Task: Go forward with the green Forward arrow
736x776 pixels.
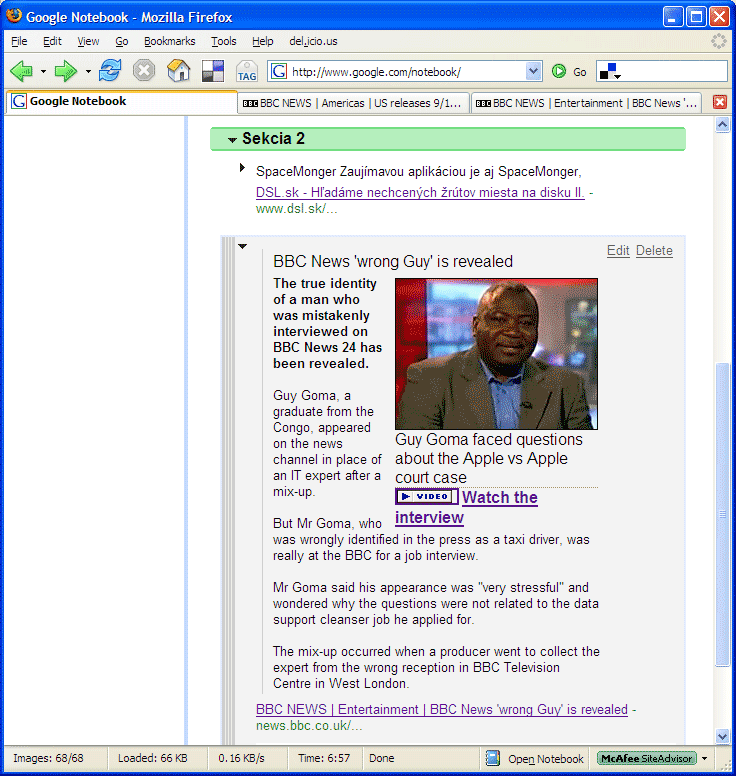Action: pyautogui.click(x=66, y=71)
